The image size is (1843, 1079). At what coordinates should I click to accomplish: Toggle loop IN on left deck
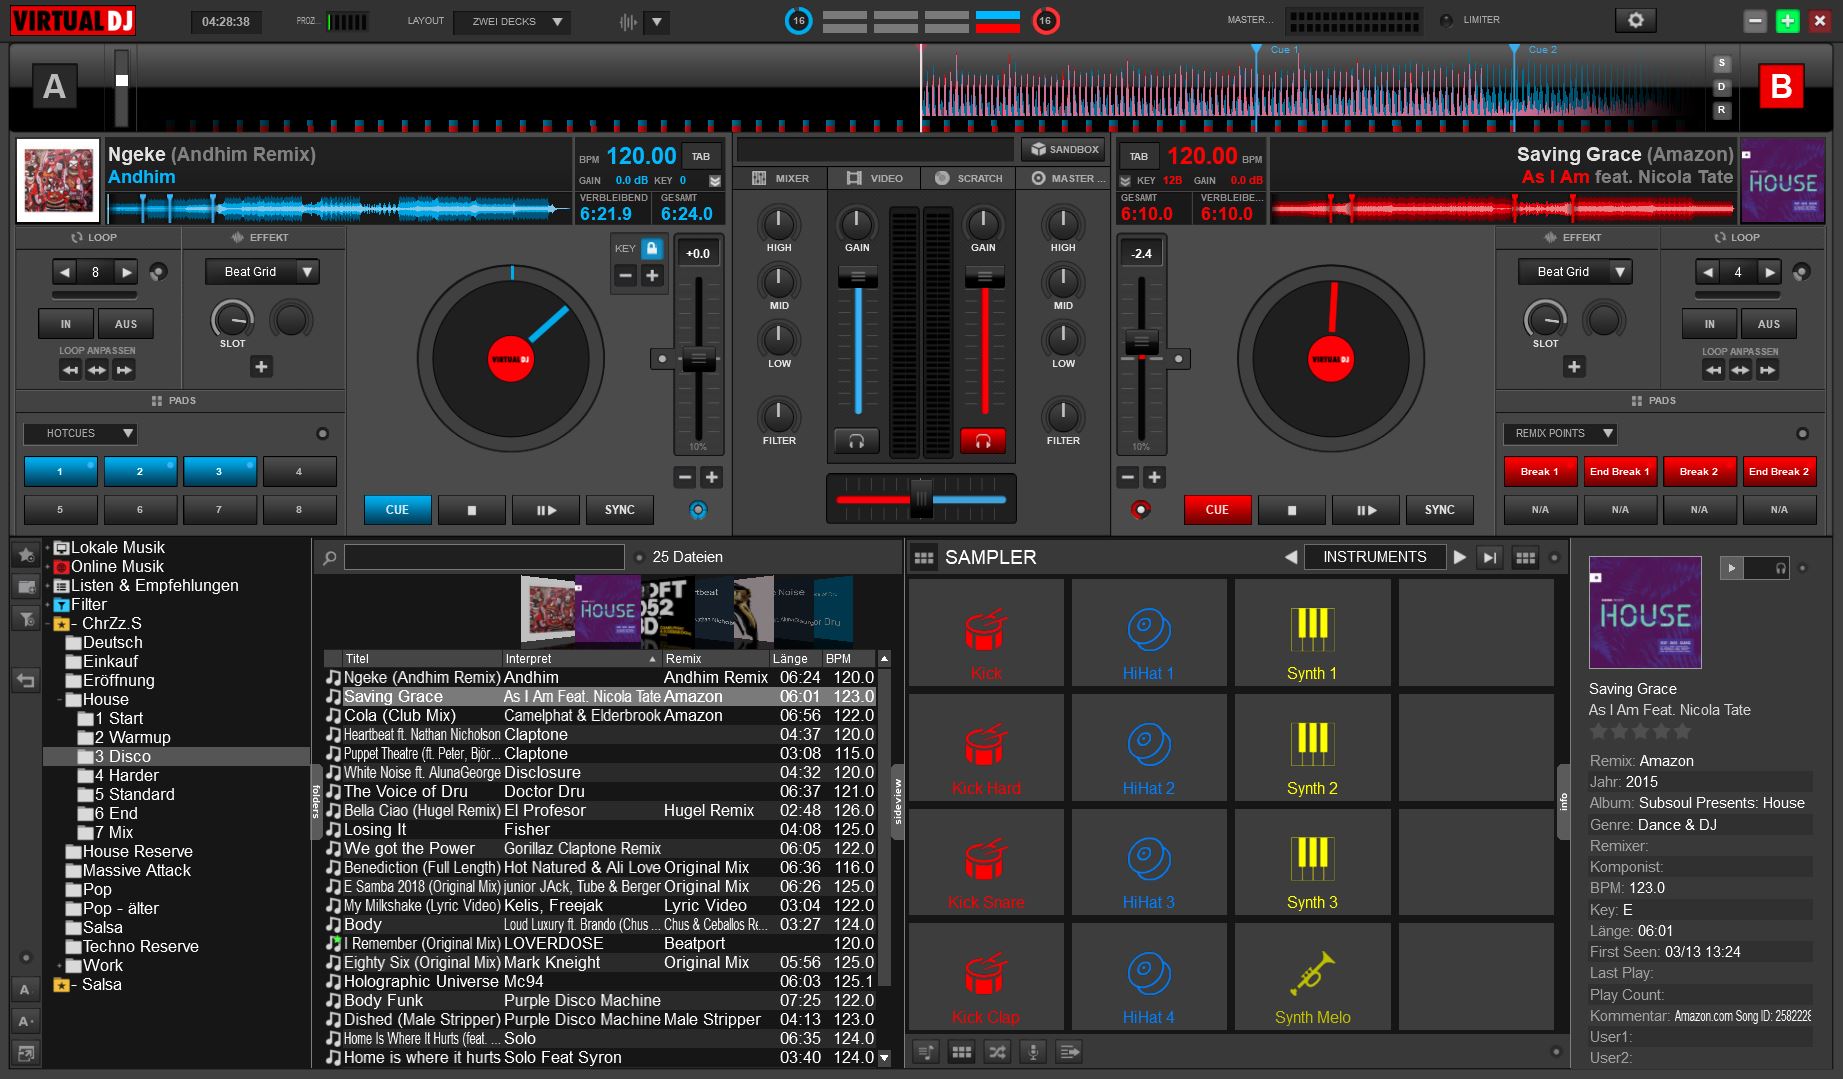coord(66,324)
